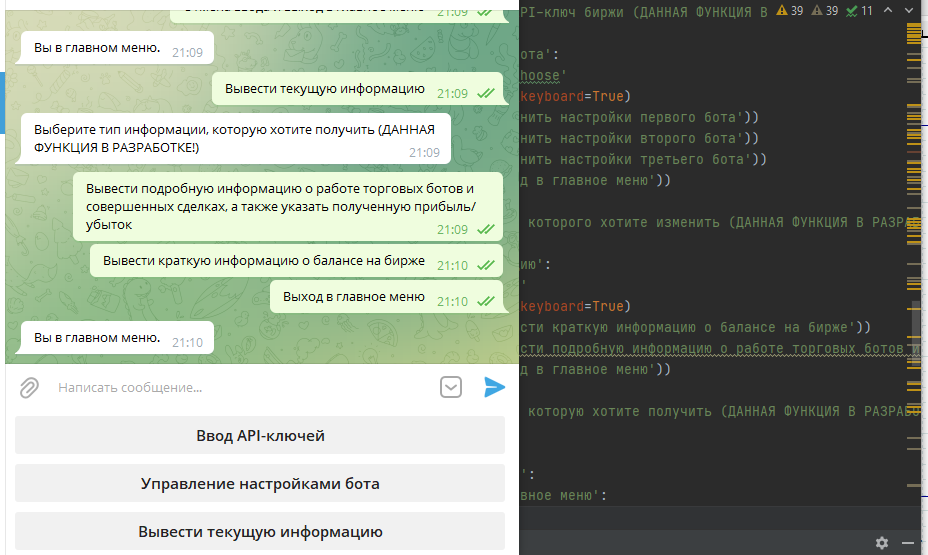Focus the 'Написать сообщение...' input field
This screenshot has width=928, height=555.
coord(240,387)
